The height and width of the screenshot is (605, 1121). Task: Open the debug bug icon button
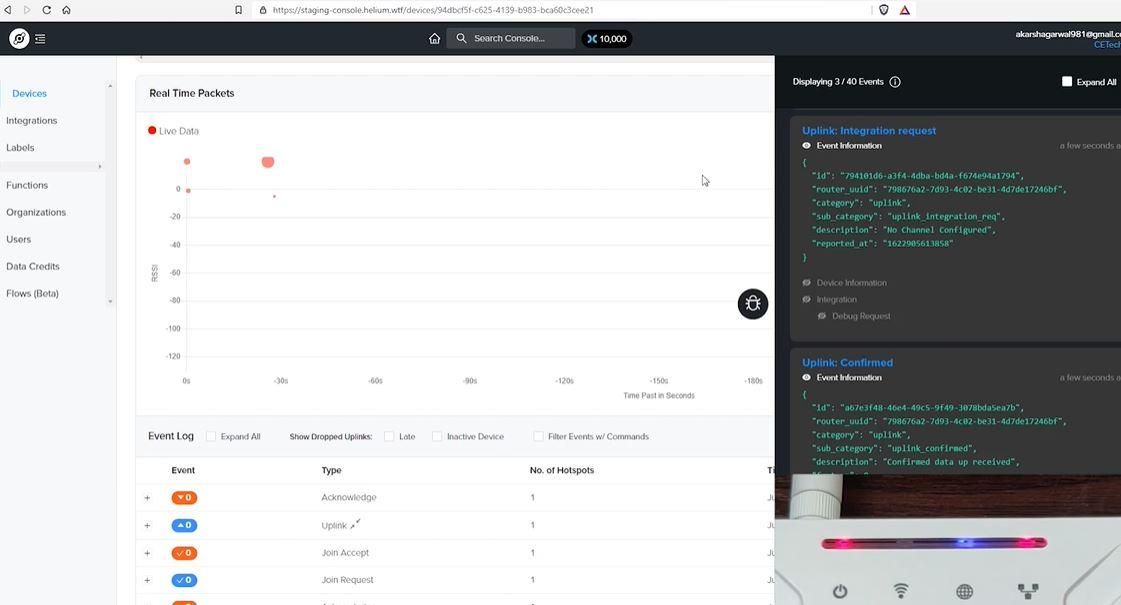point(753,304)
